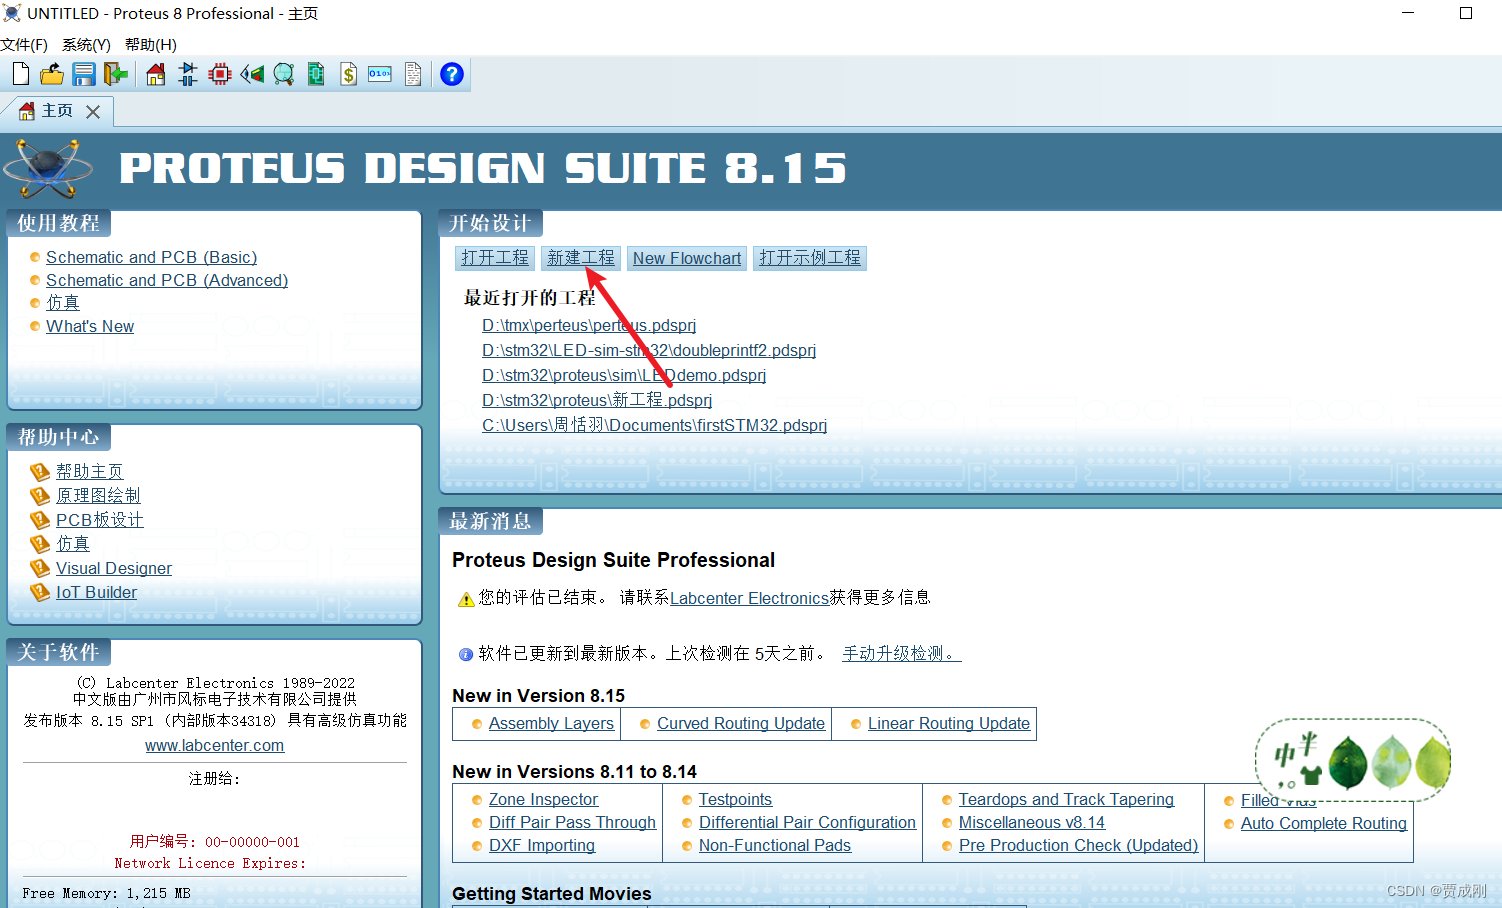Close the 主页 tab
The width and height of the screenshot is (1502, 908).
click(93, 112)
